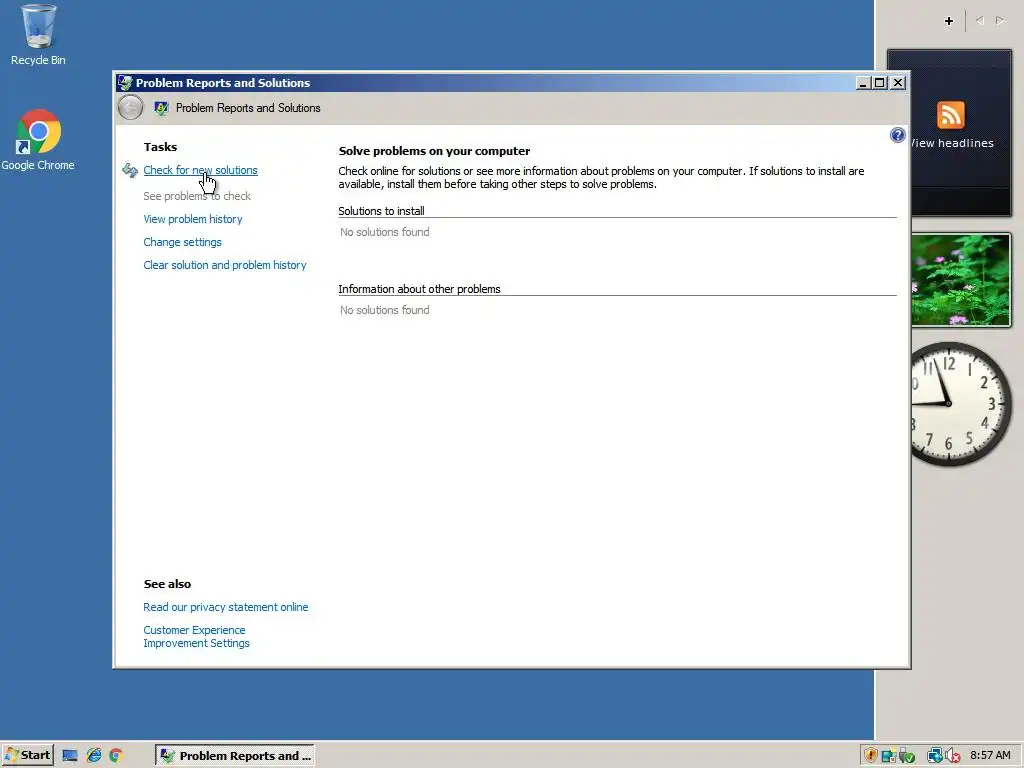Click the Information about other problems header
The width and height of the screenshot is (1024, 768).
(x=419, y=289)
